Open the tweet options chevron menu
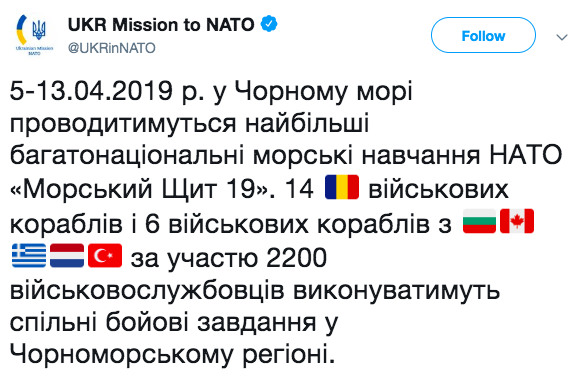The width and height of the screenshot is (578, 378). [x=561, y=37]
